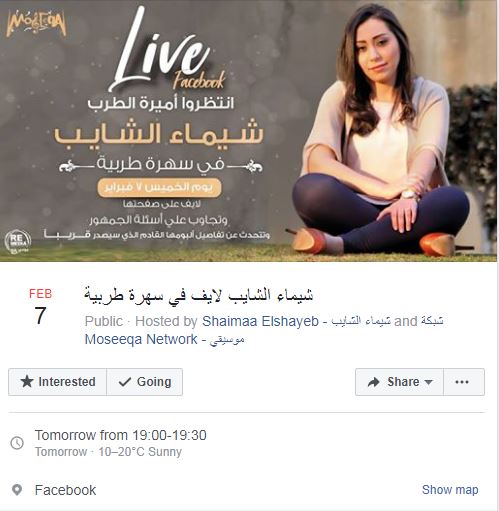Click the Tomorrow from 19:00-19:30 time text

[121, 435]
